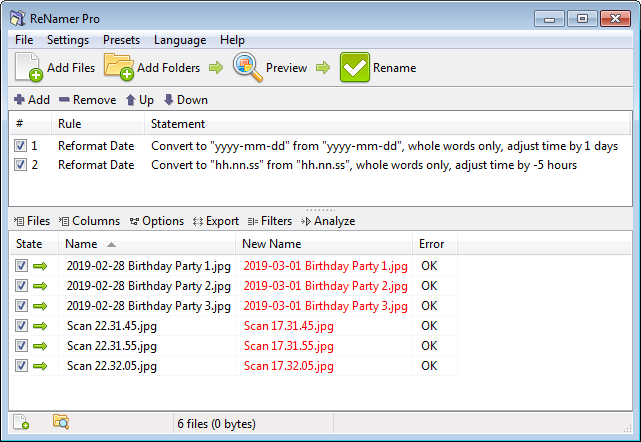Select statement adjusting time by -5 hours
The image size is (641, 442).
click(x=364, y=165)
